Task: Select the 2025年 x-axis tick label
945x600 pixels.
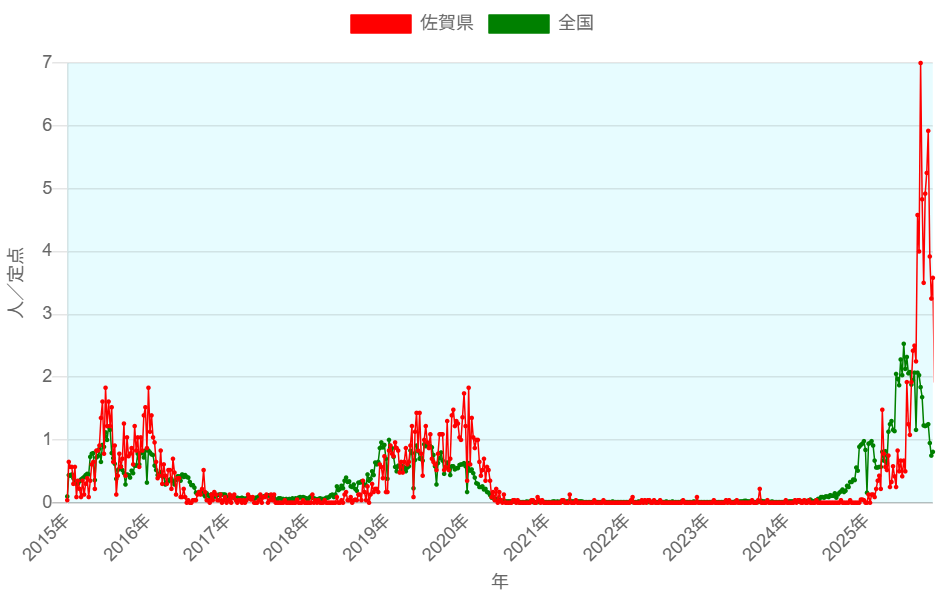Action: (x=847, y=537)
